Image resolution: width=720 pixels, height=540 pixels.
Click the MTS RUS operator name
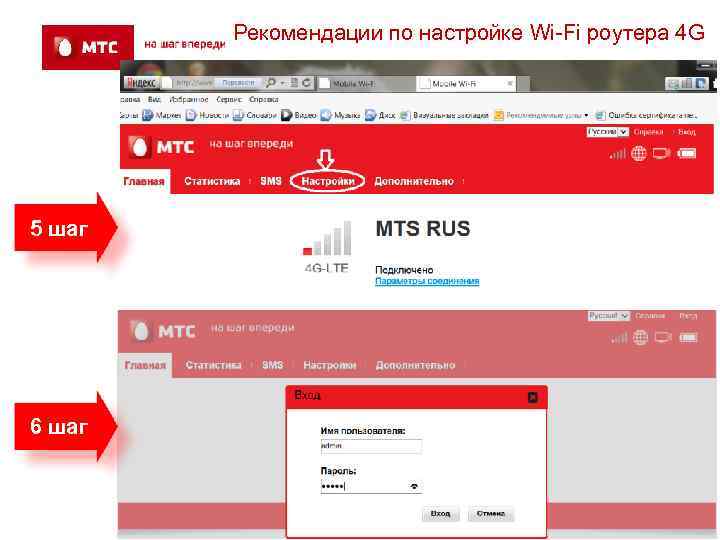[423, 229]
